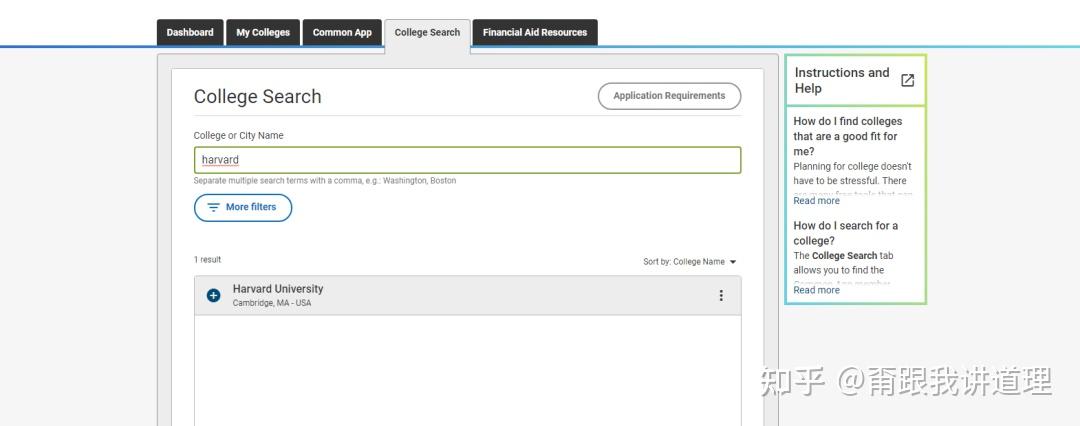Go to the Common App tab
Viewport: 1080px width, 426px height.
[x=342, y=32]
